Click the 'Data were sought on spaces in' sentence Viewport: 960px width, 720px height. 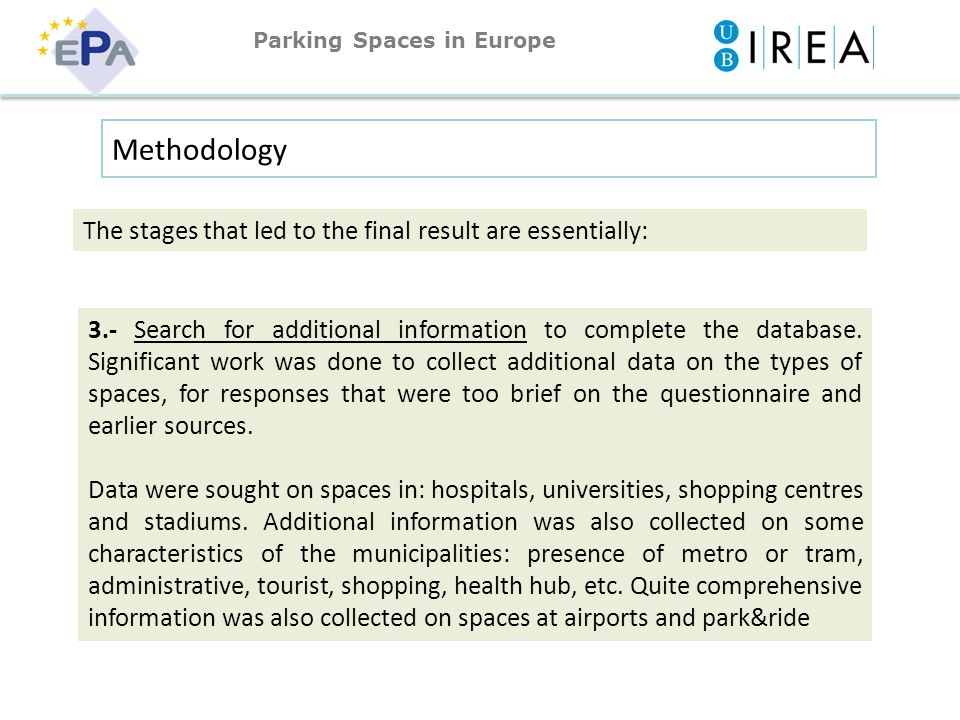(x=257, y=490)
